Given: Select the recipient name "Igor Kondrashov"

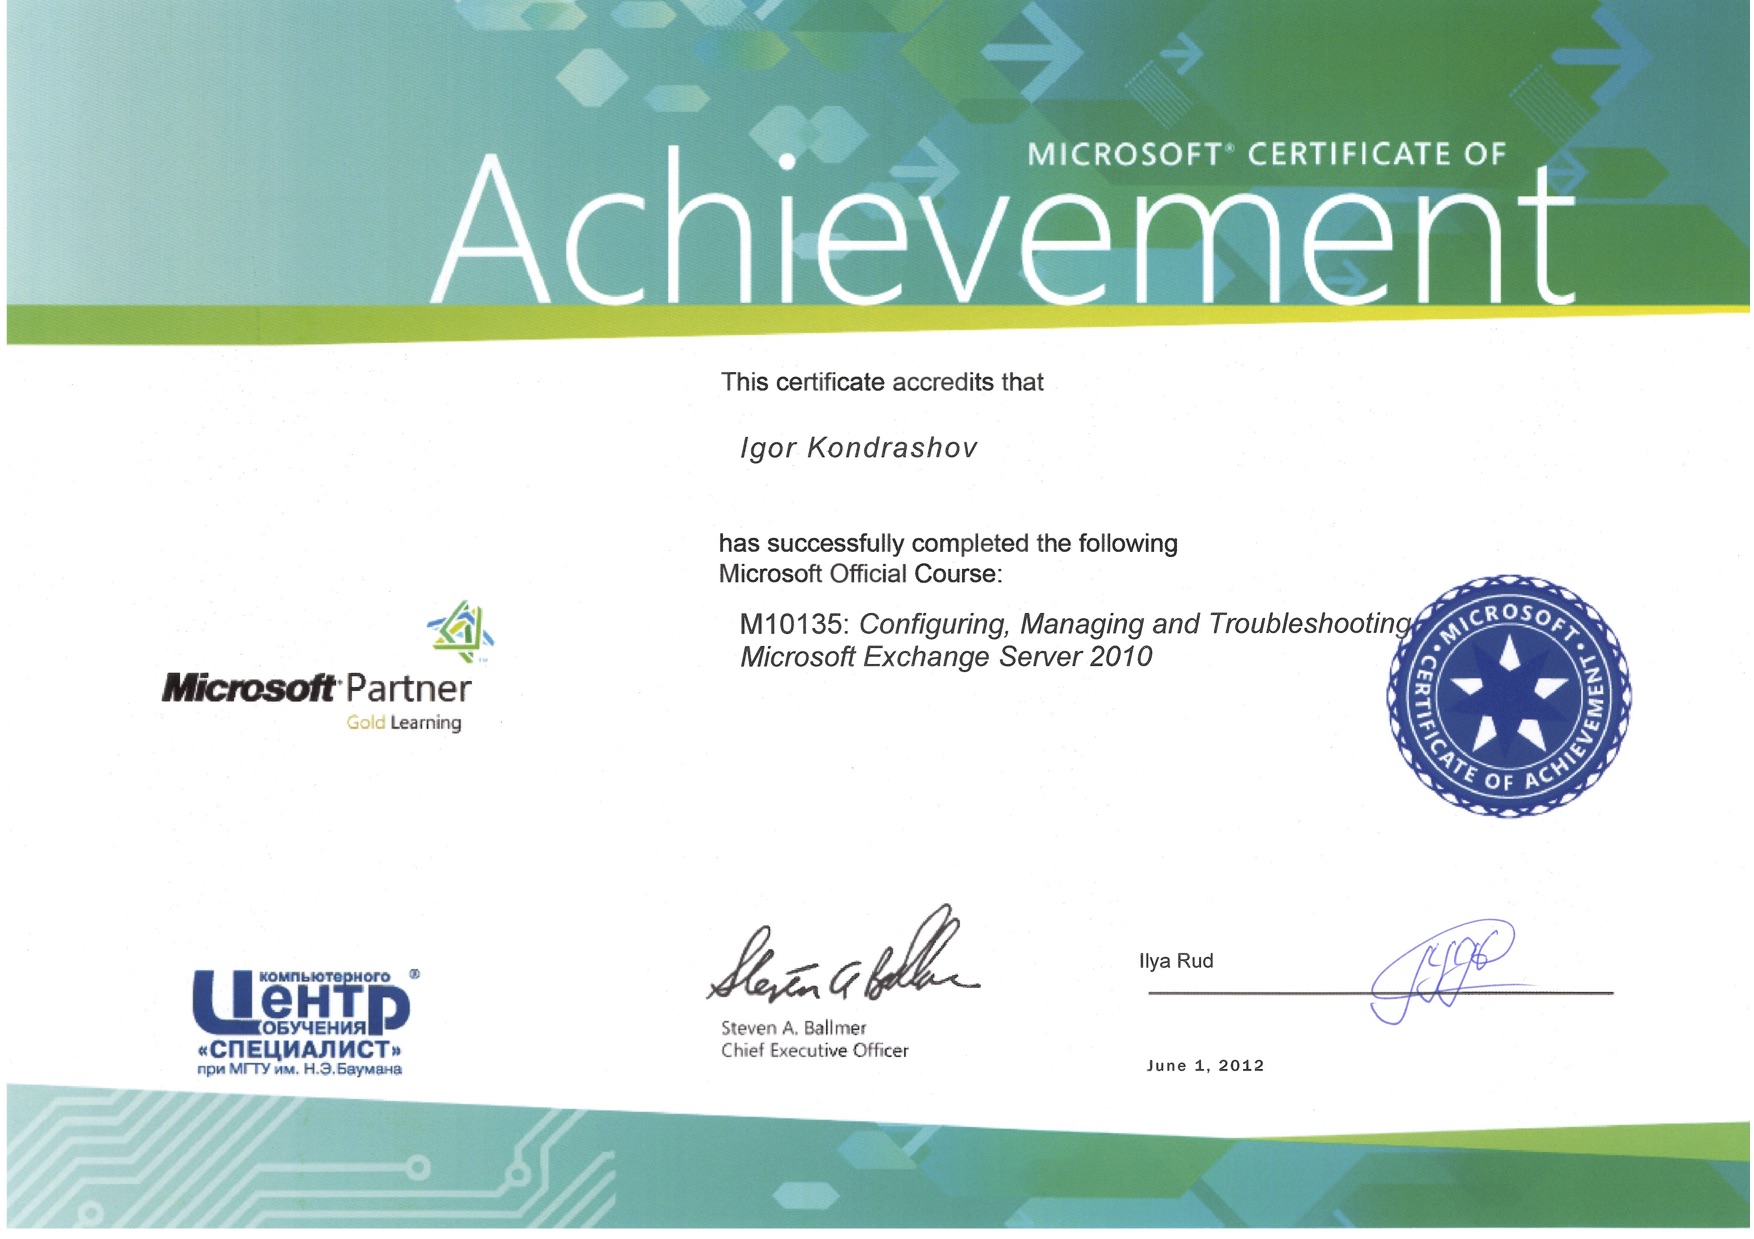Looking at the screenshot, I should click(858, 448).
